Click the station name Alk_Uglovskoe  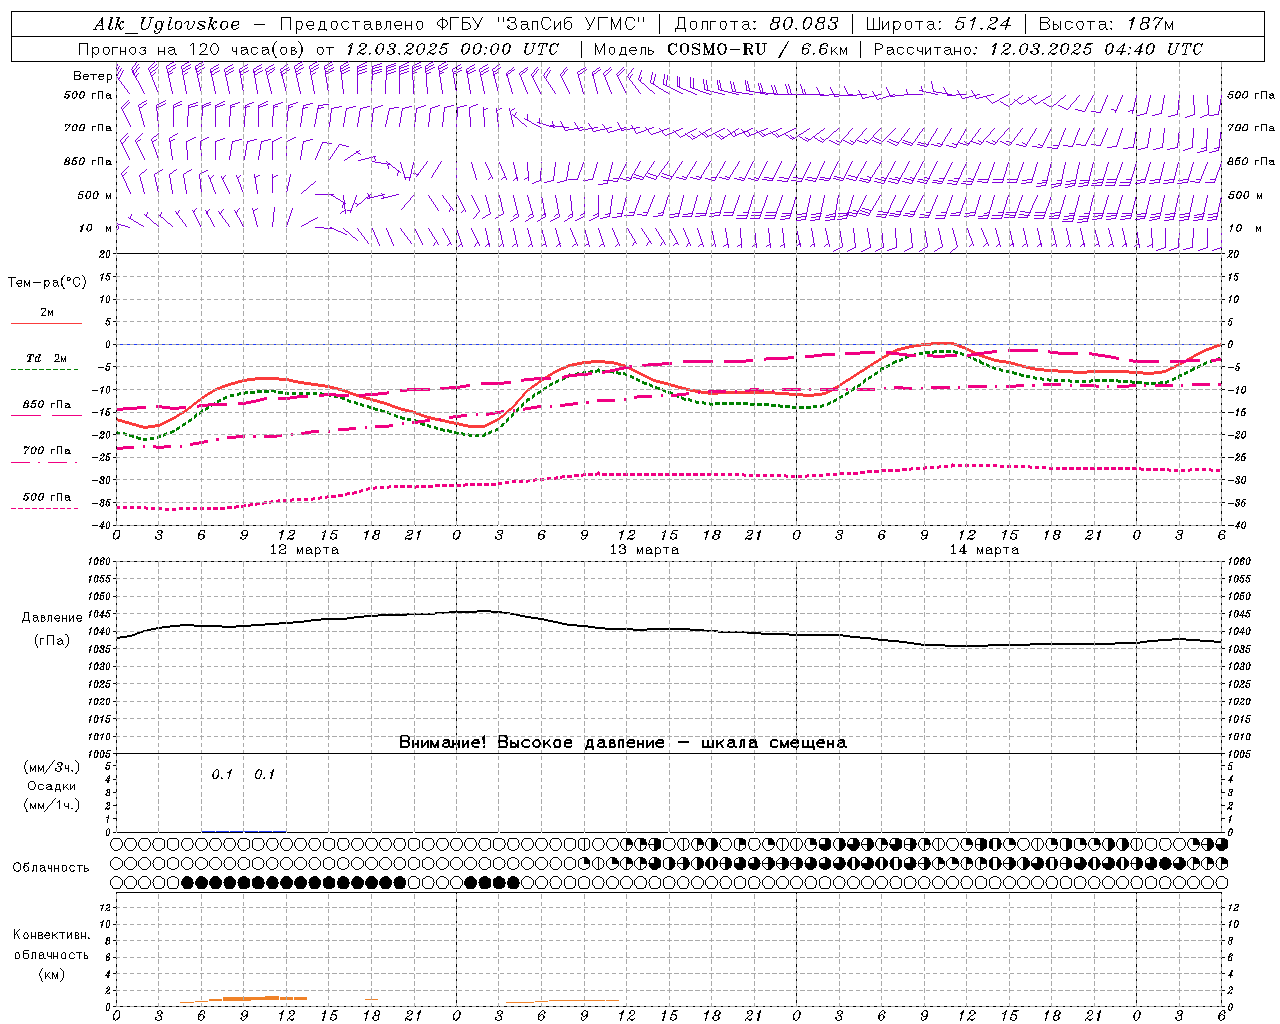pos(167,24)
